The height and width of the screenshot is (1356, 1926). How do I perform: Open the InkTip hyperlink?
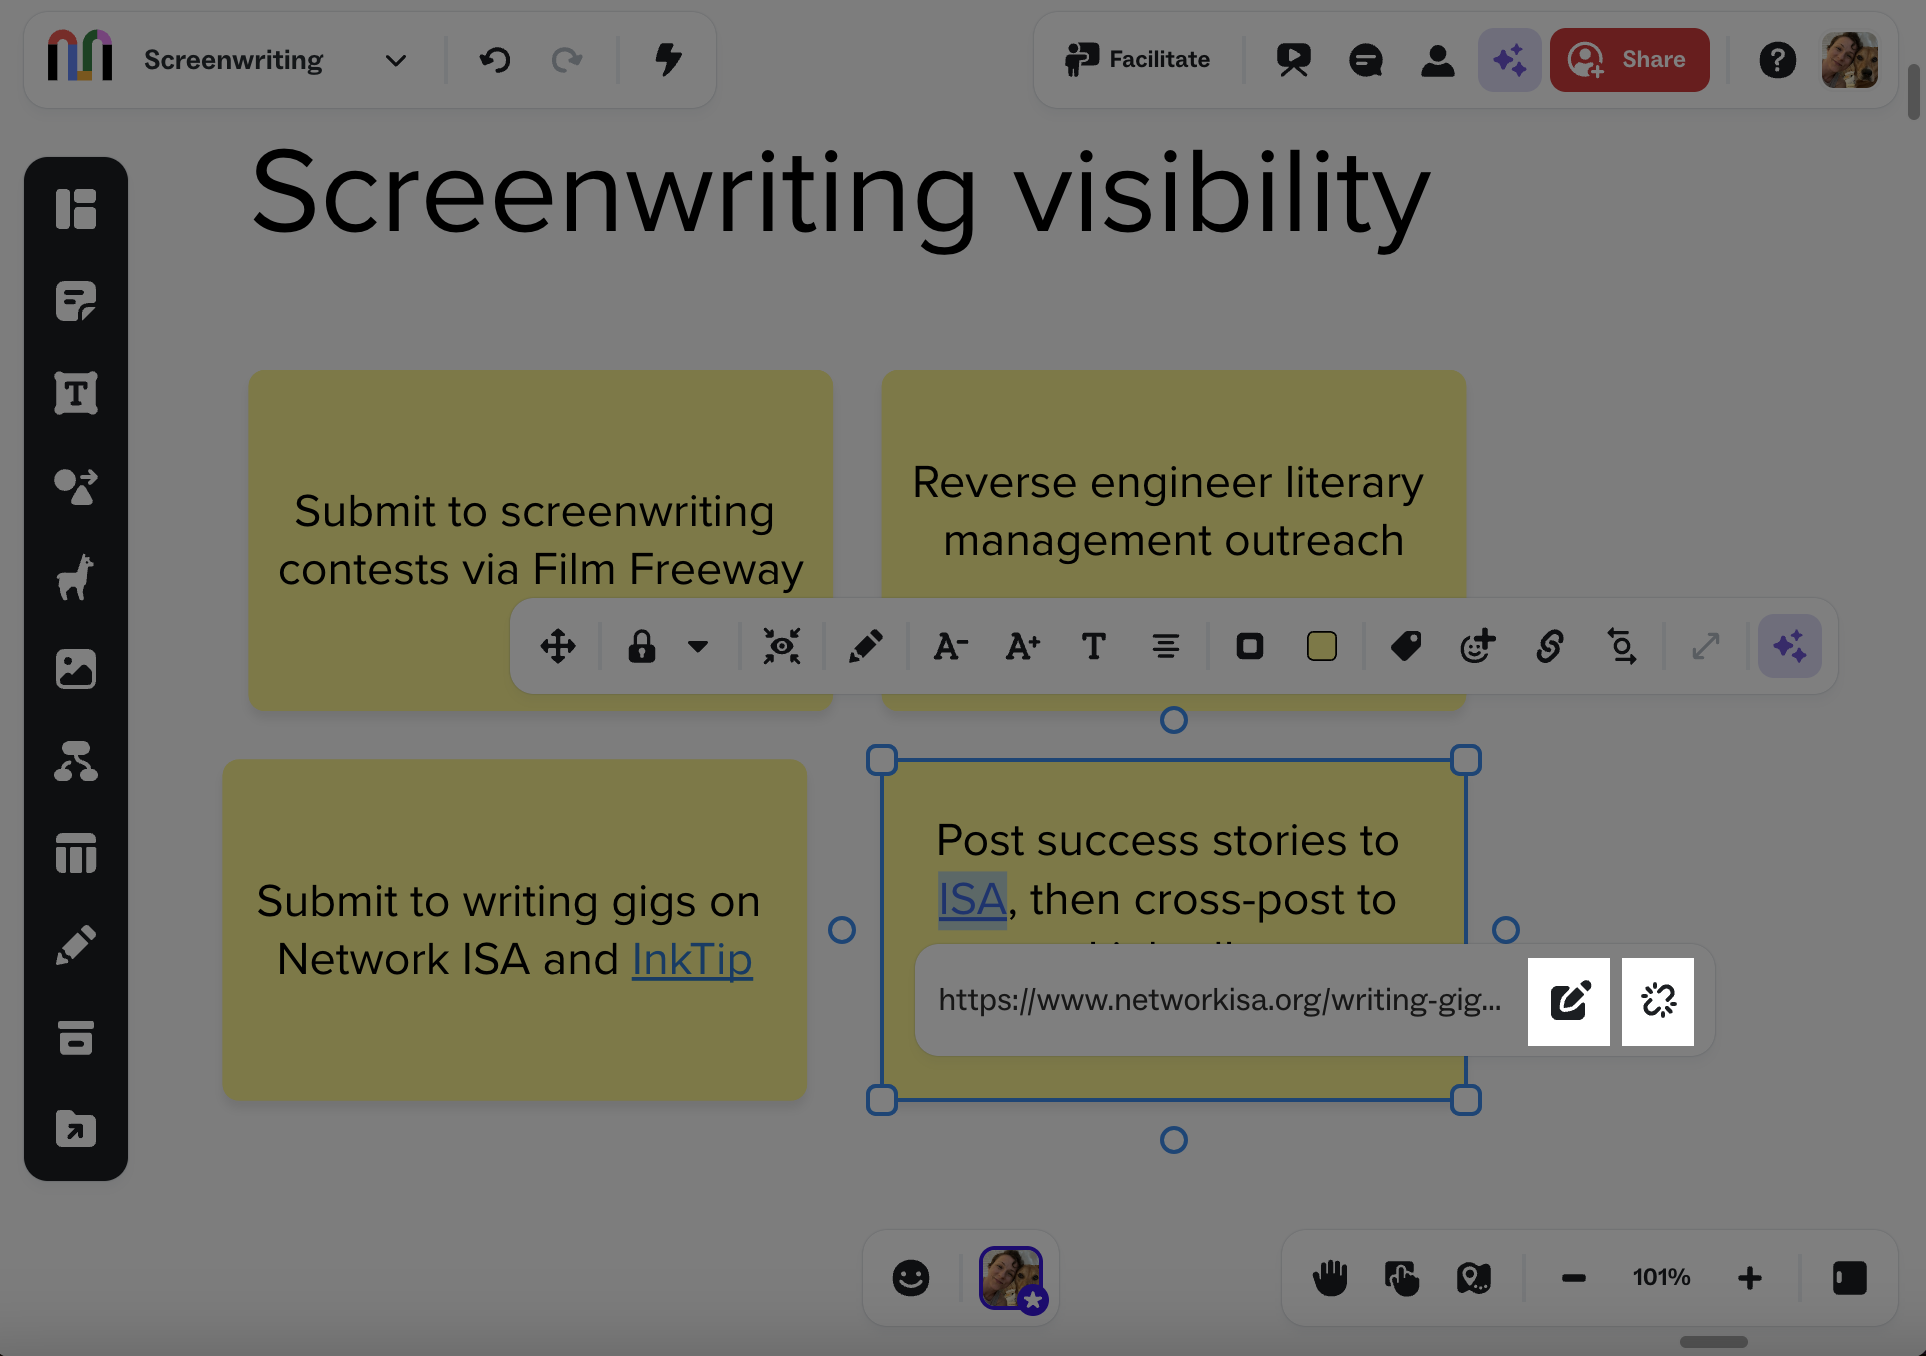point(692,959)
